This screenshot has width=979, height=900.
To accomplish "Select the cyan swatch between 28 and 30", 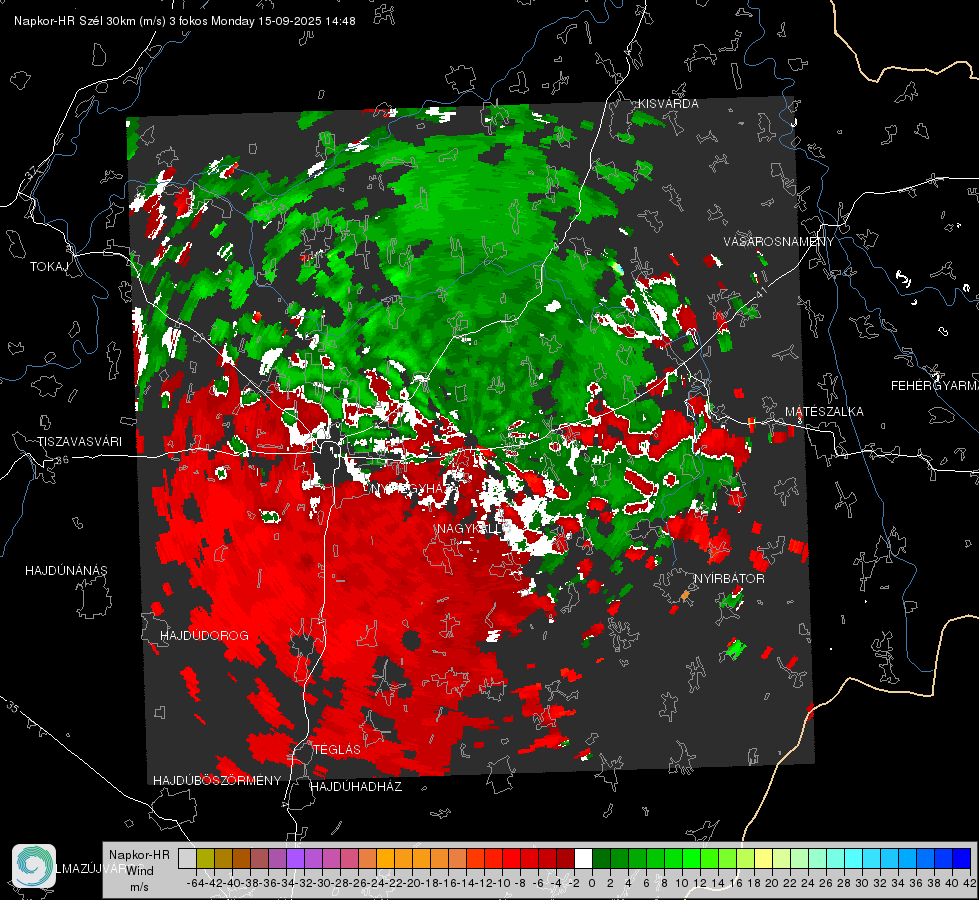I will click(x=854, y=858).
